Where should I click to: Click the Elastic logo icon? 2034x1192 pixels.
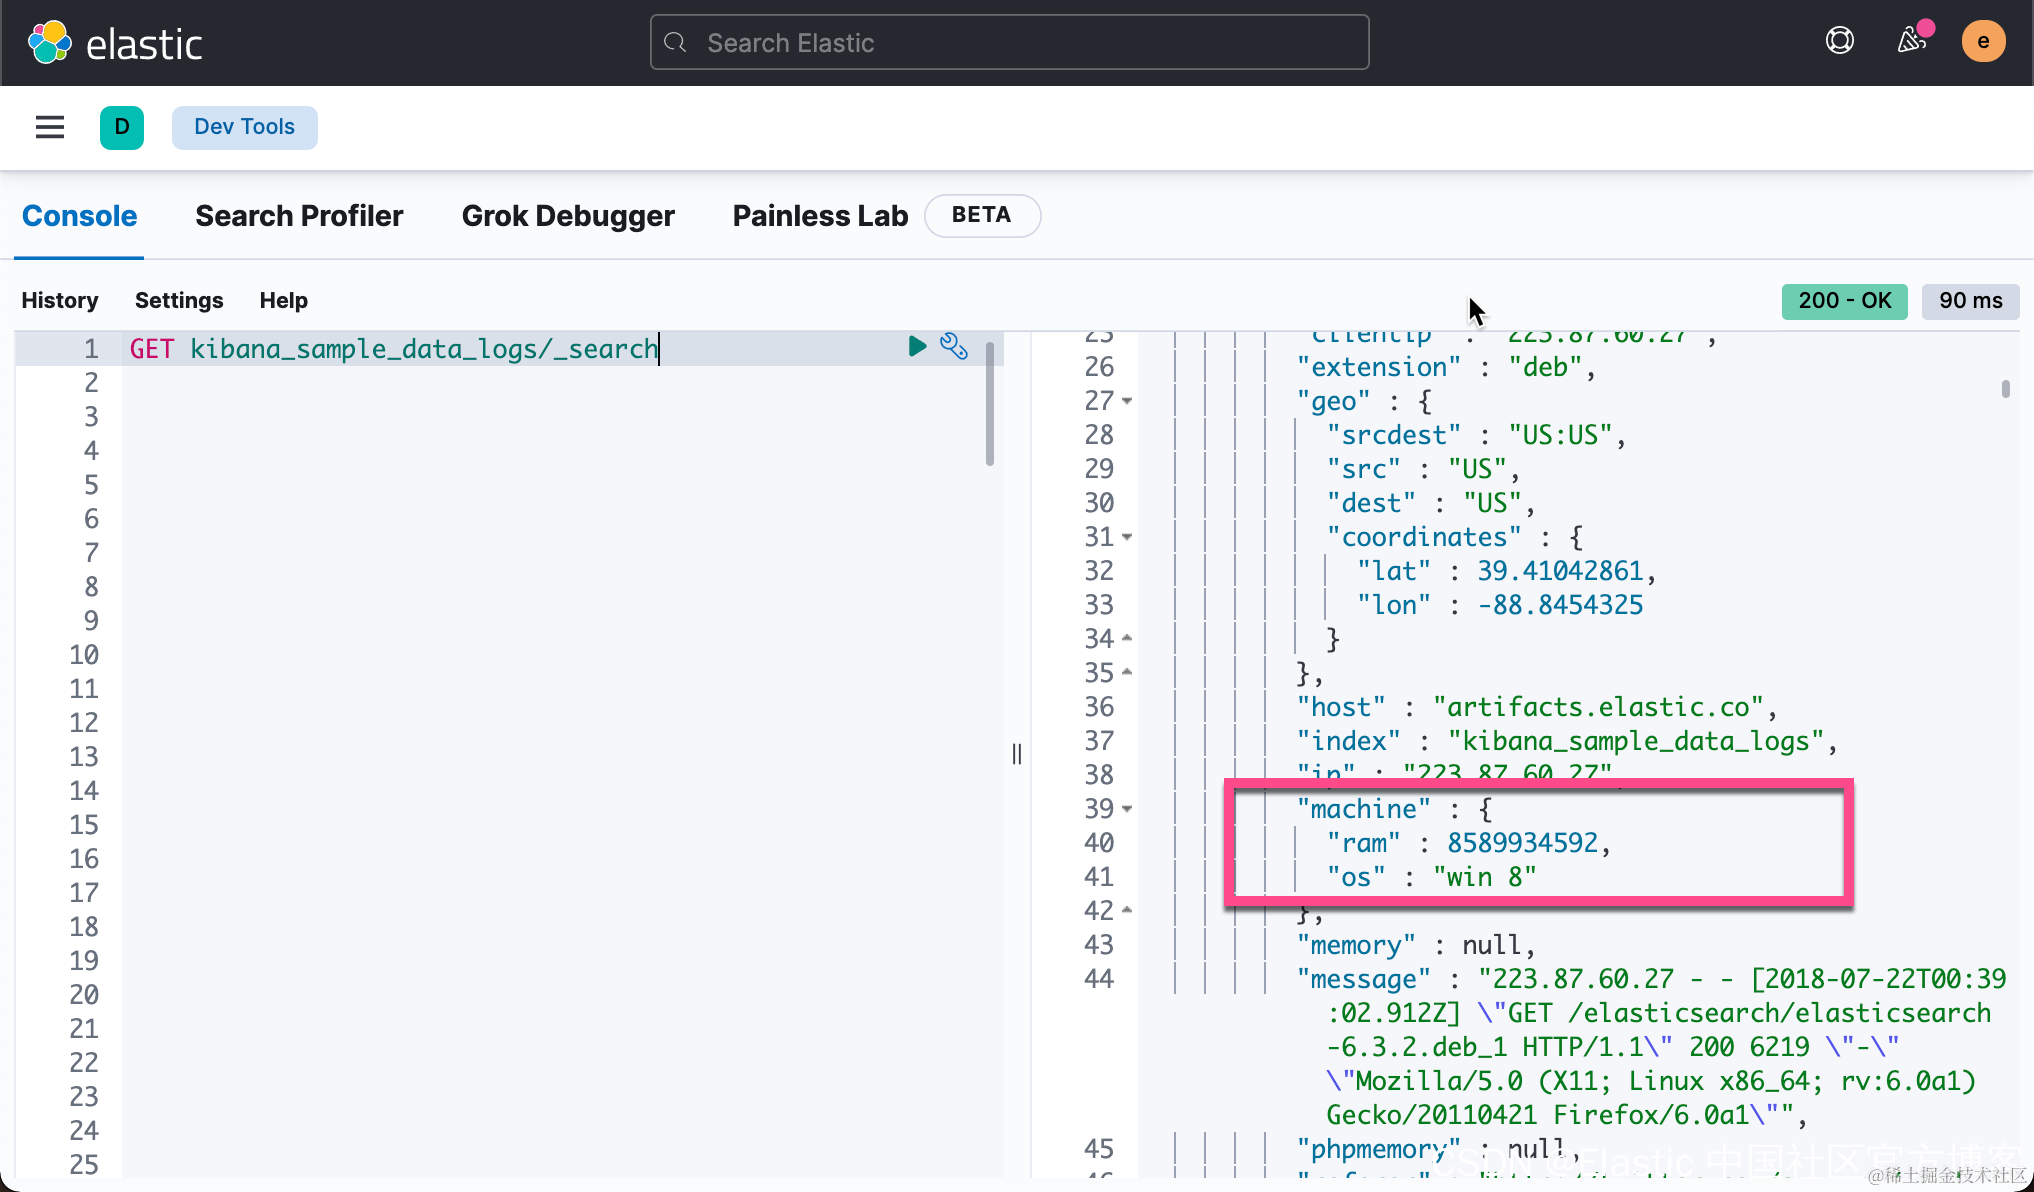click(49, 43)
